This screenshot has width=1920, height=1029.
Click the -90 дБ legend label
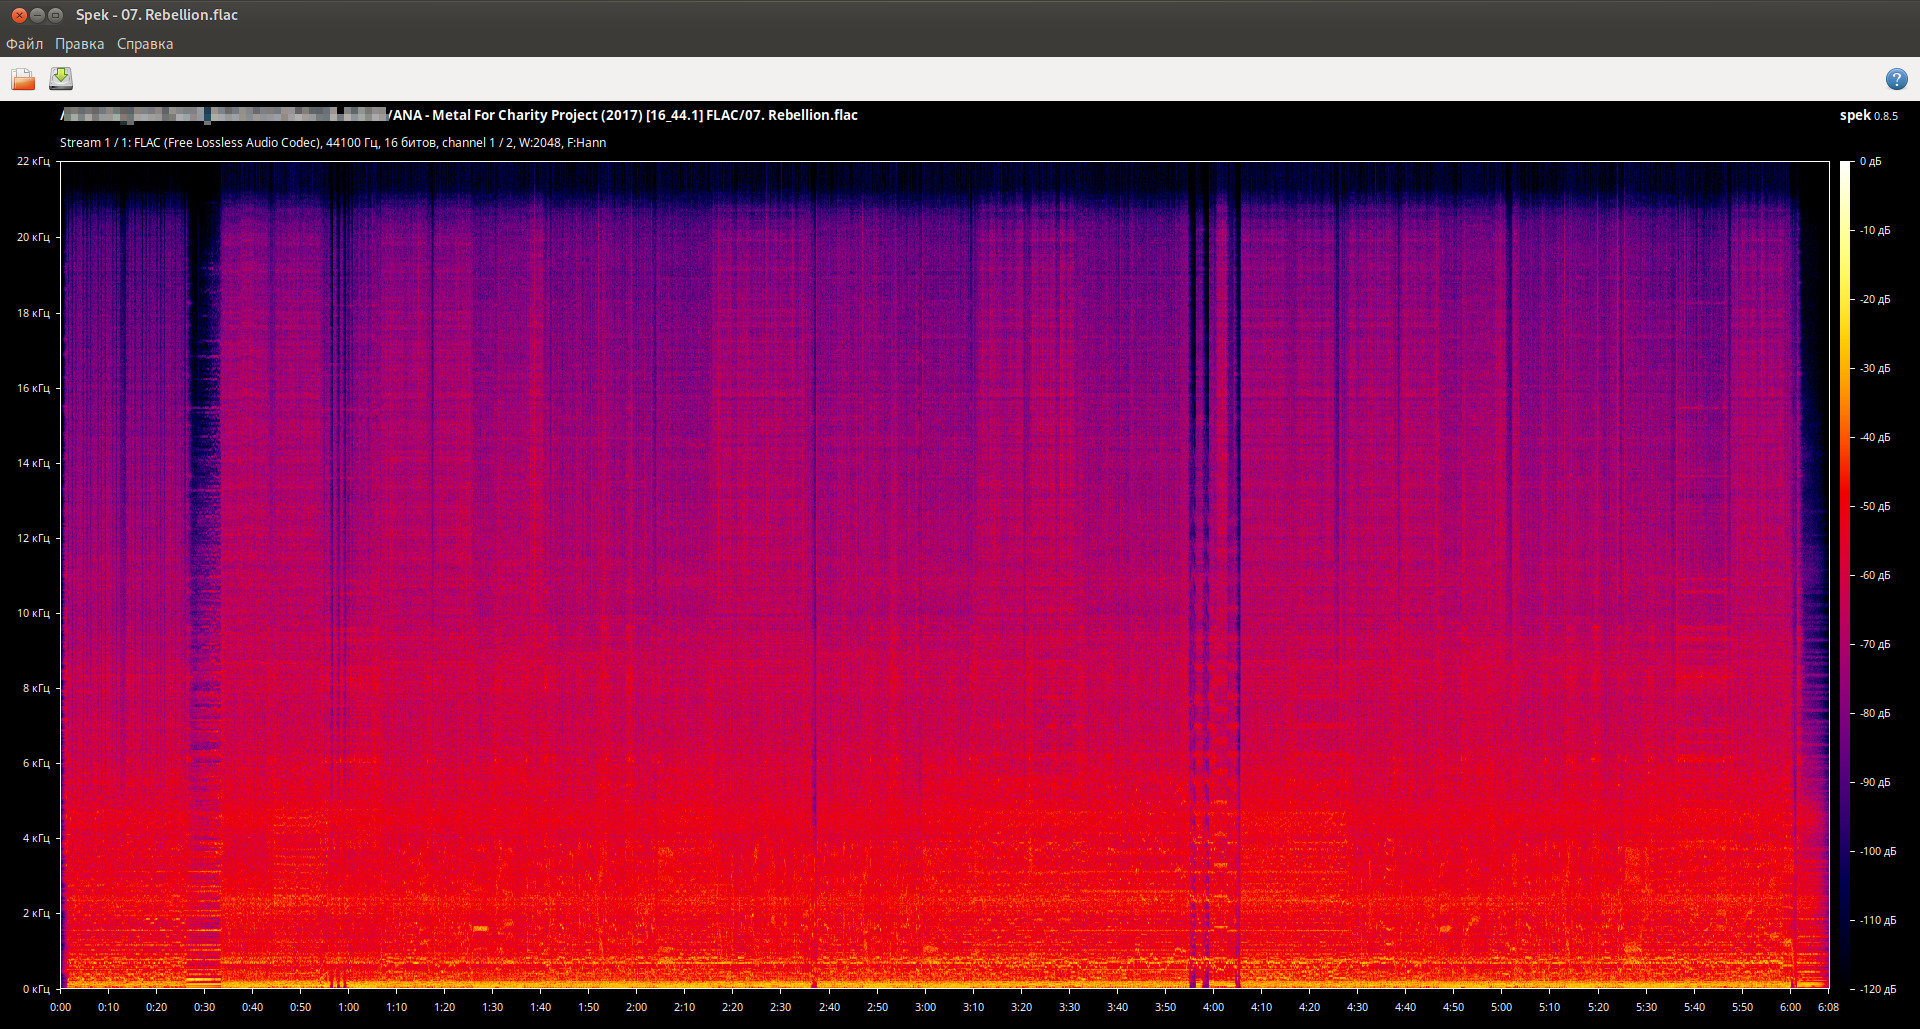1875,782
